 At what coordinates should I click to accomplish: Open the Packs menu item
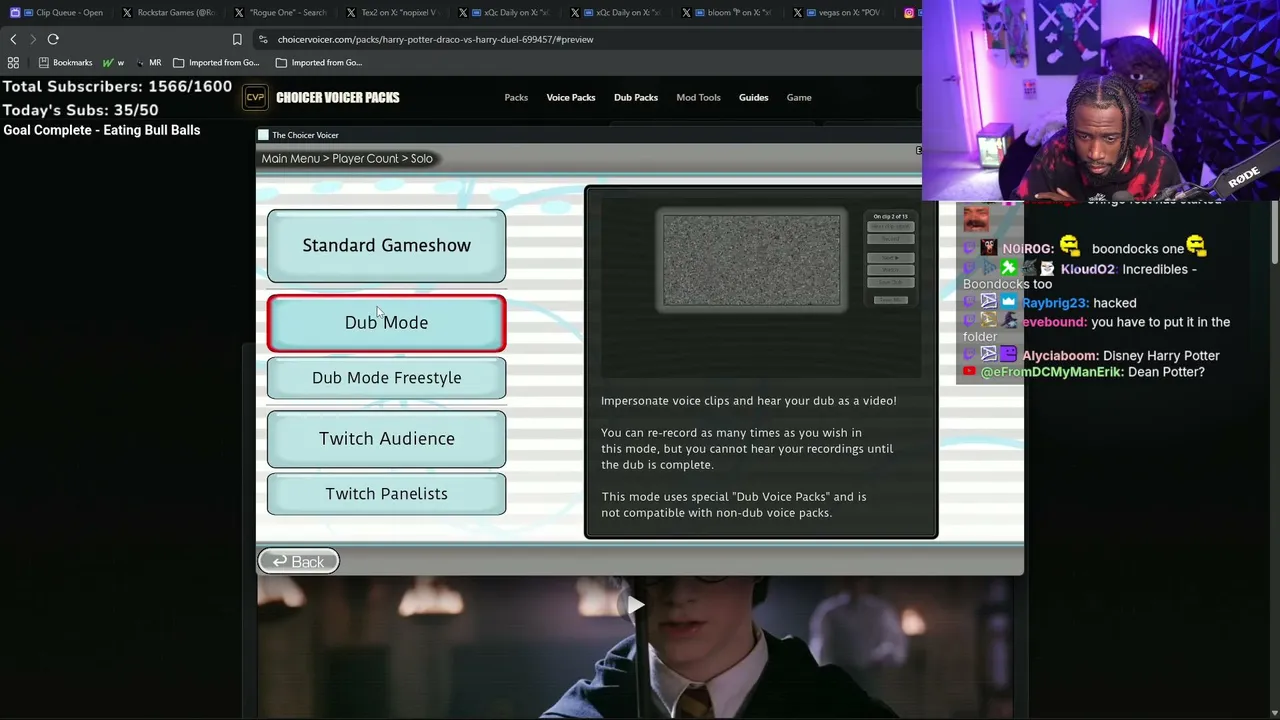click(516, 97)
